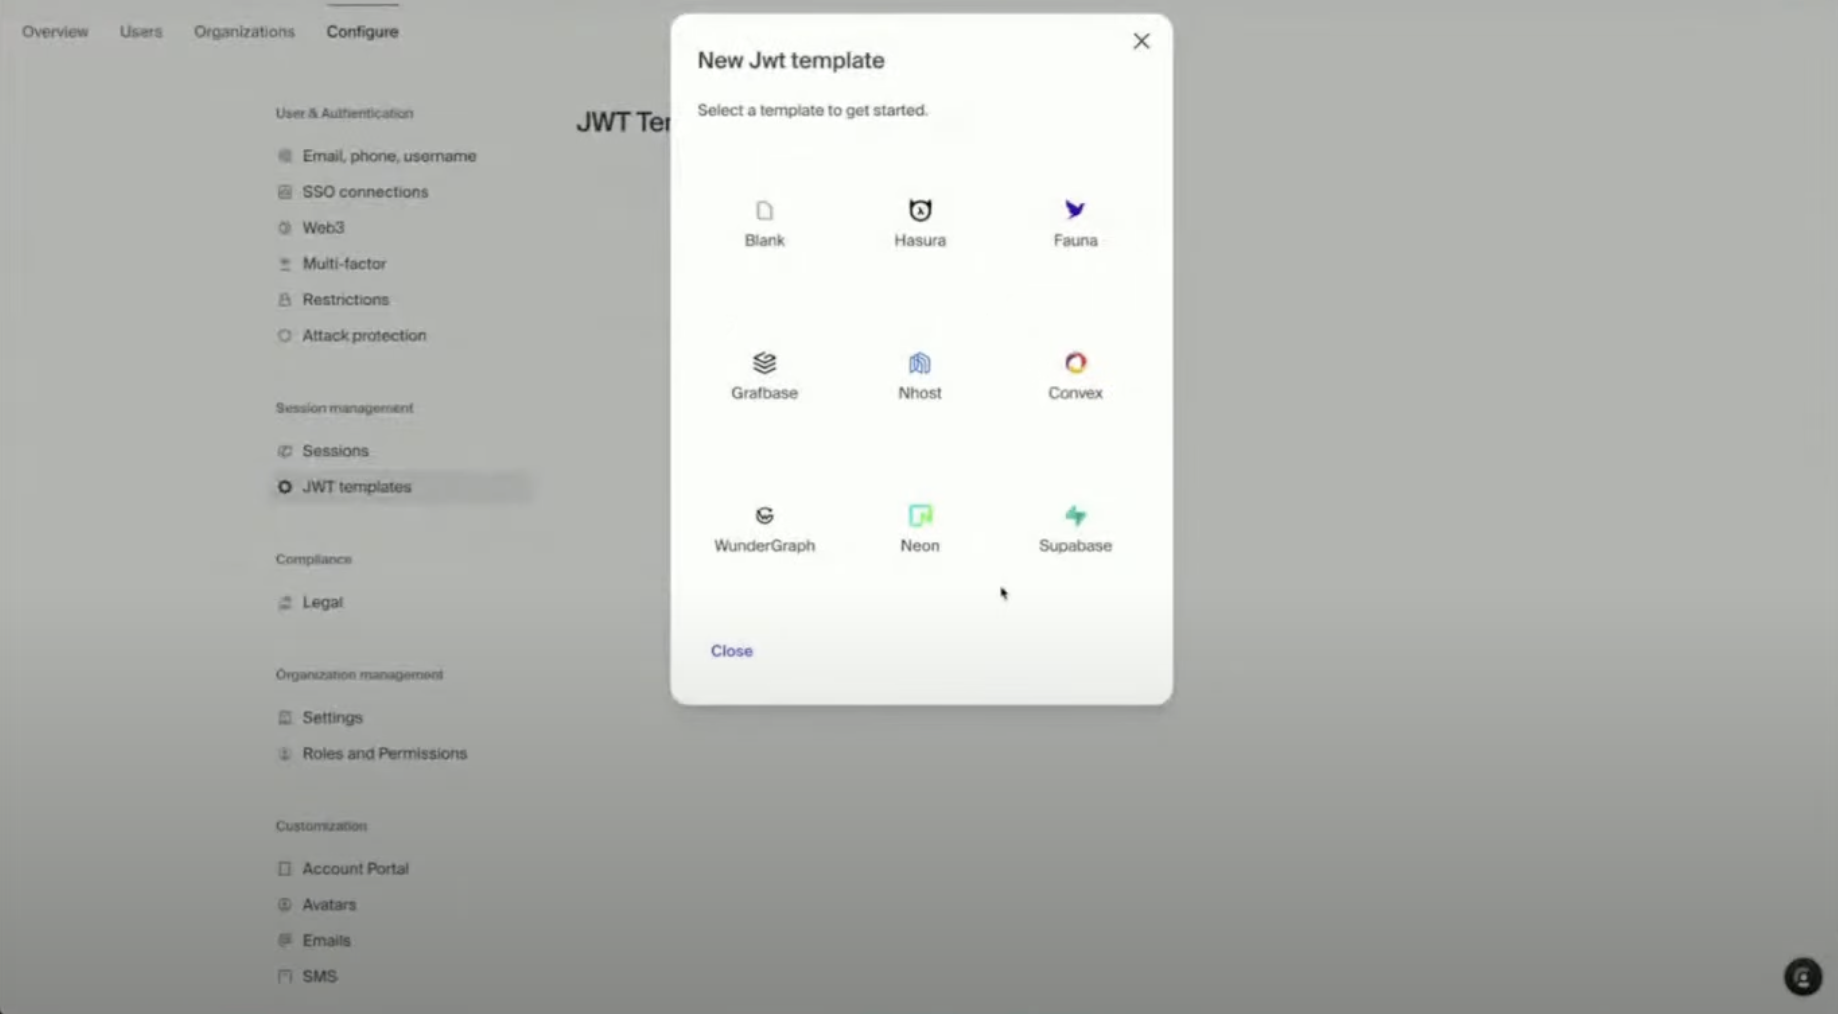1838x1014 pixels.
Task: Go to SSO connections
Action: point(365,192)
